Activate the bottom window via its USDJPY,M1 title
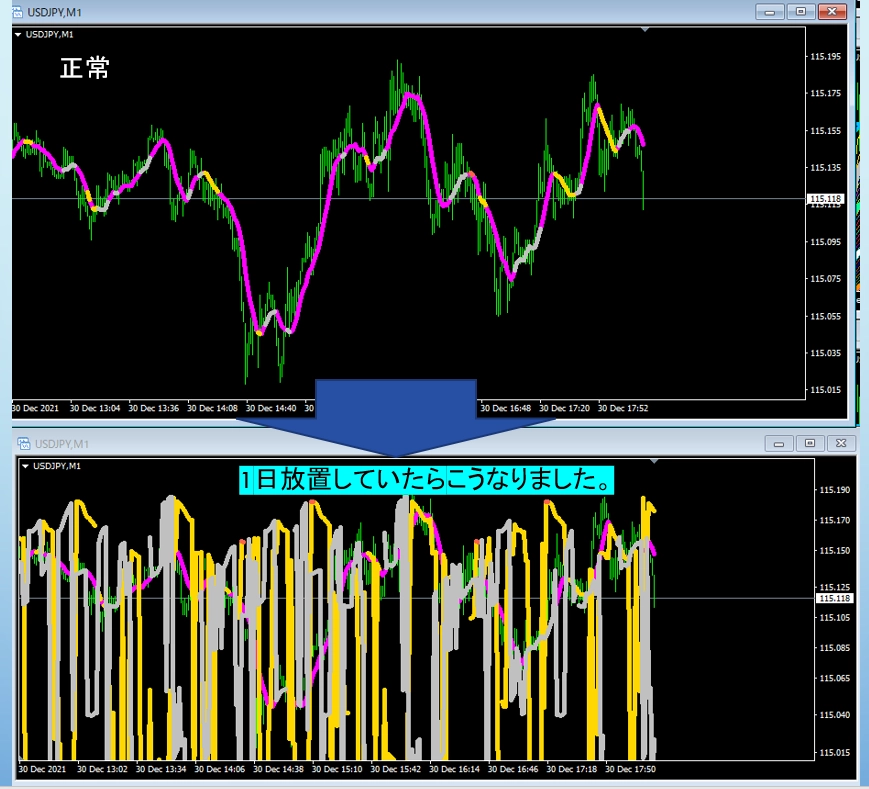869x789 pixels. pyautogui.click(x=62, y=443)
